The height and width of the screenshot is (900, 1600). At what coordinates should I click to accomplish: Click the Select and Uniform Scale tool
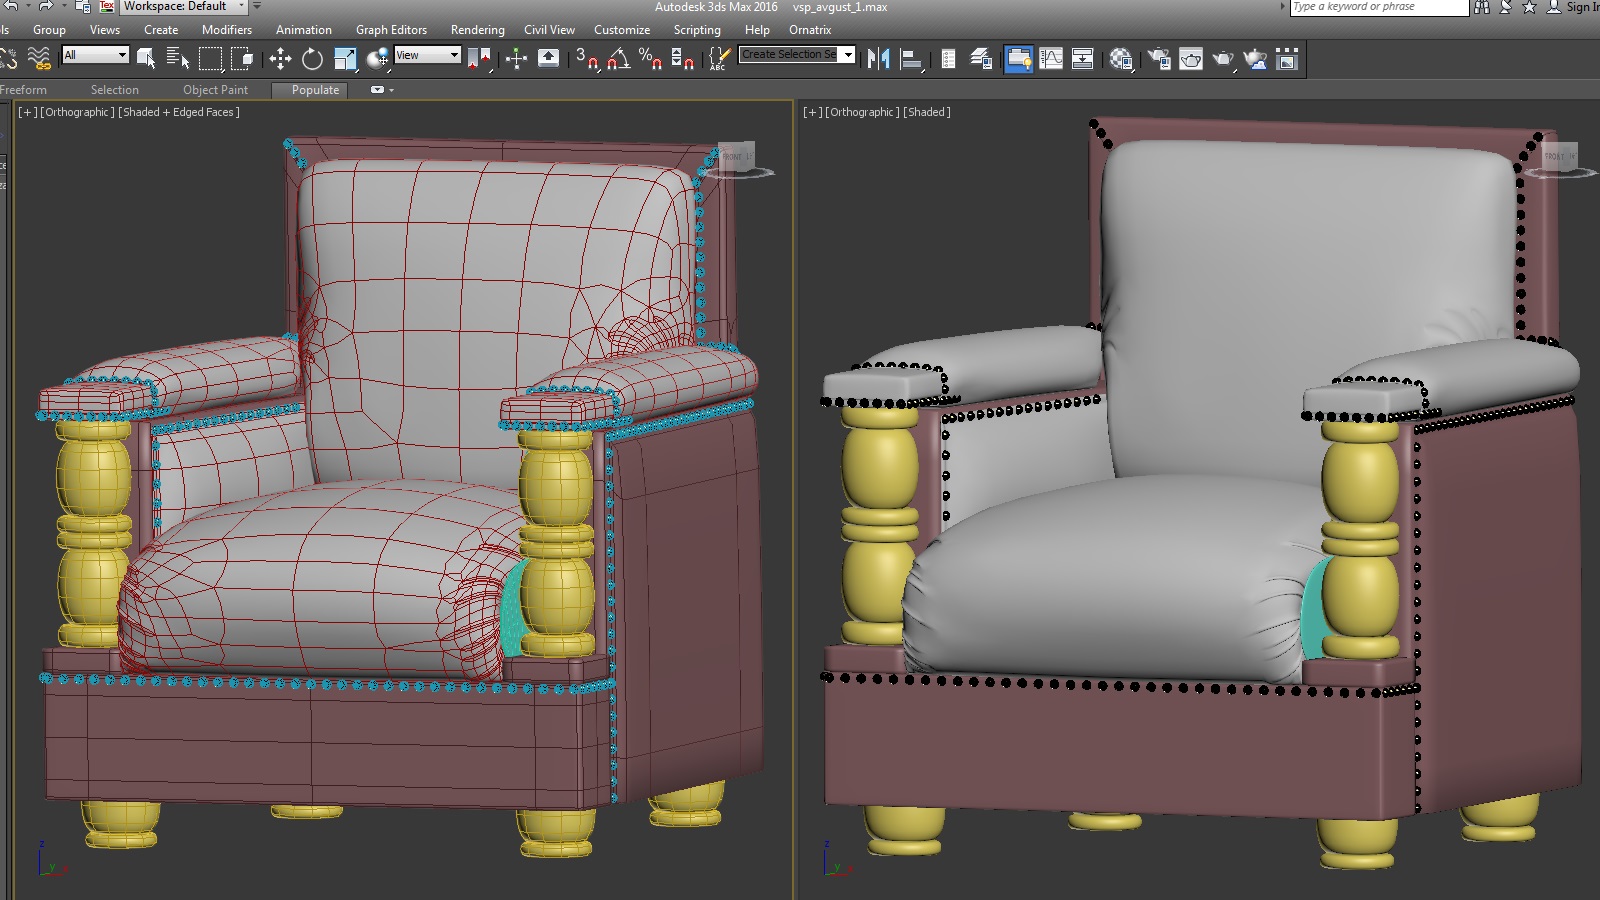345,59
